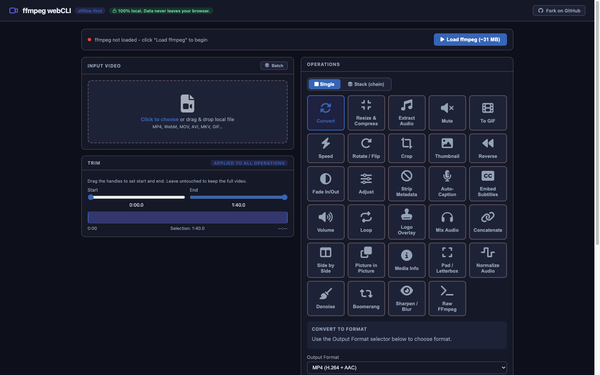Click the 'Selection: 1:40.0' text
The height and width of the screenshot is (375, 600).
coord(188,228)
